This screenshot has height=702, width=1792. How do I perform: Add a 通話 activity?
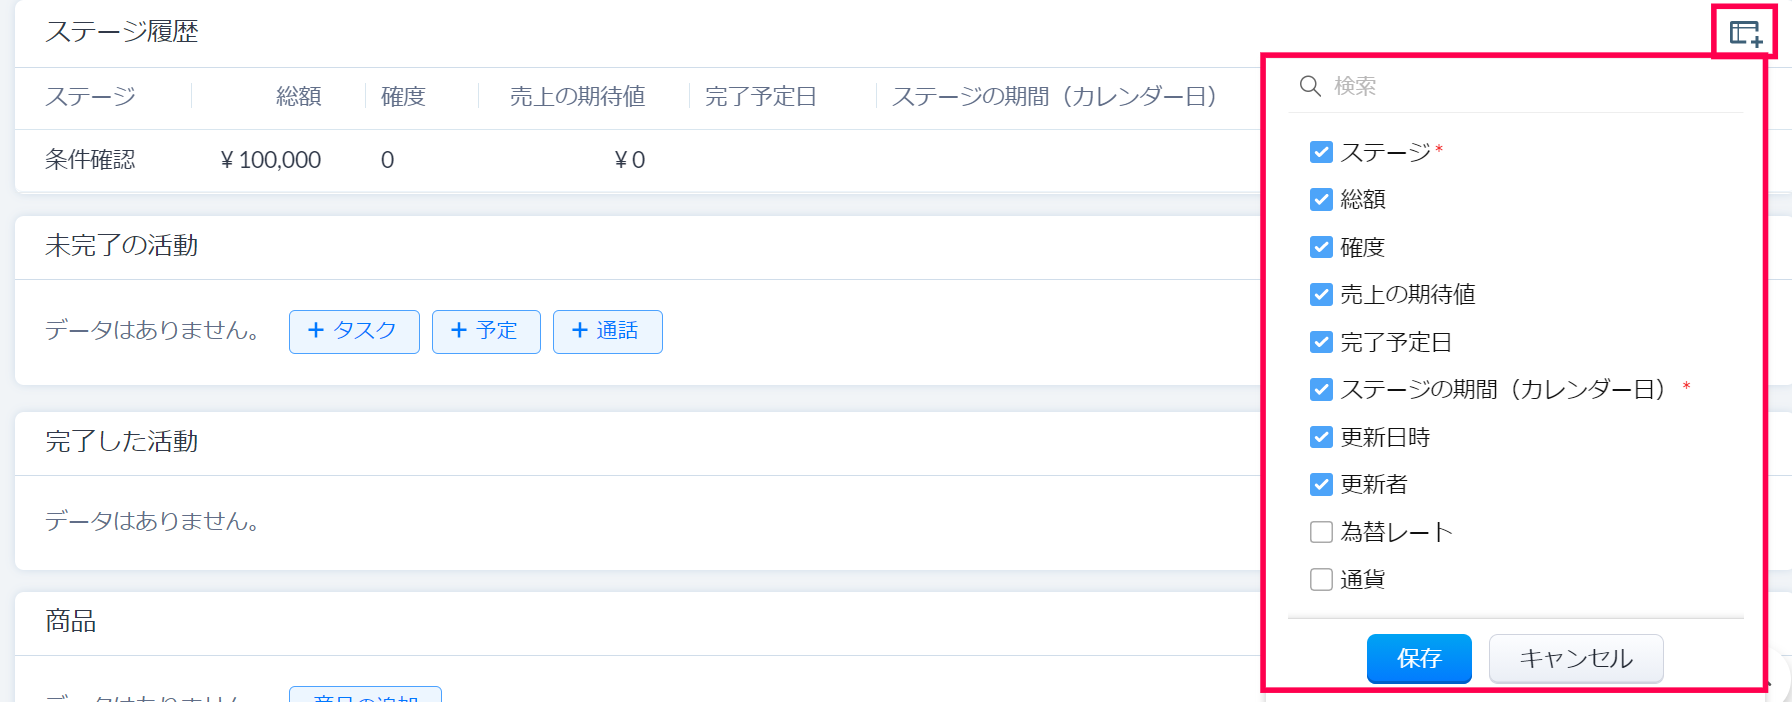point(607,331)
